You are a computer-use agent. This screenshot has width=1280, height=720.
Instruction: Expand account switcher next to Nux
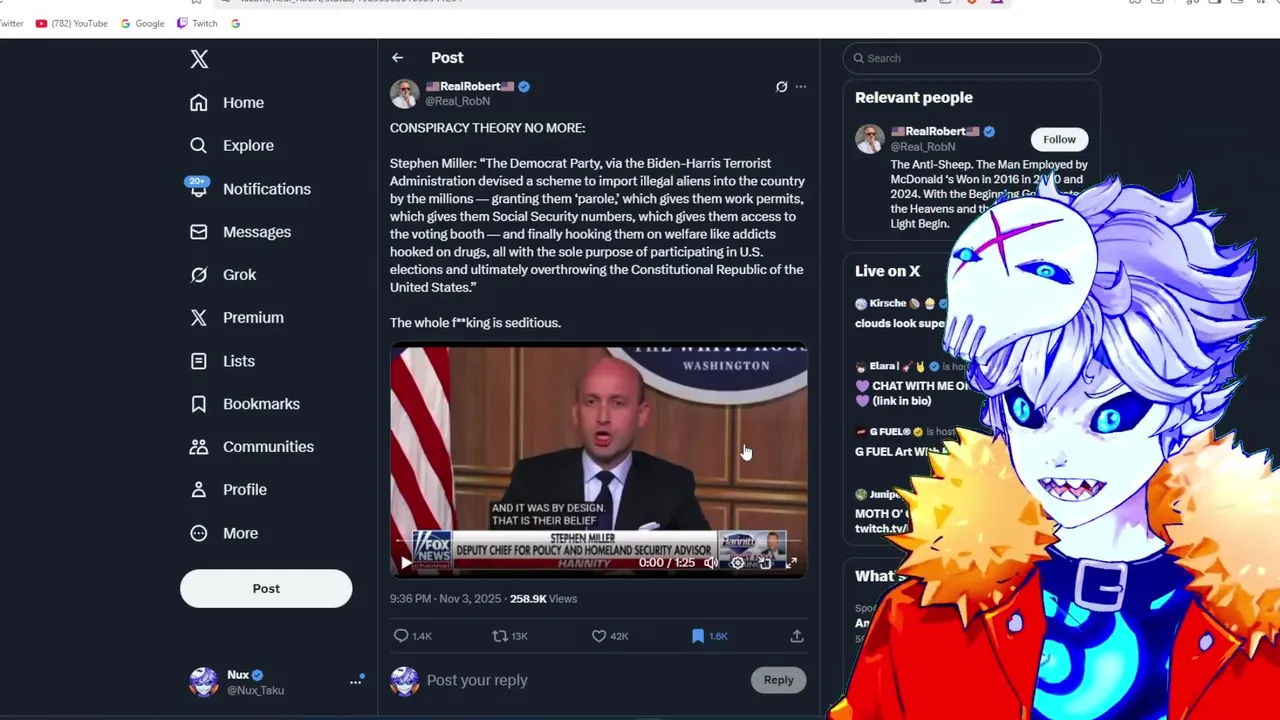(x=355, y=681)
